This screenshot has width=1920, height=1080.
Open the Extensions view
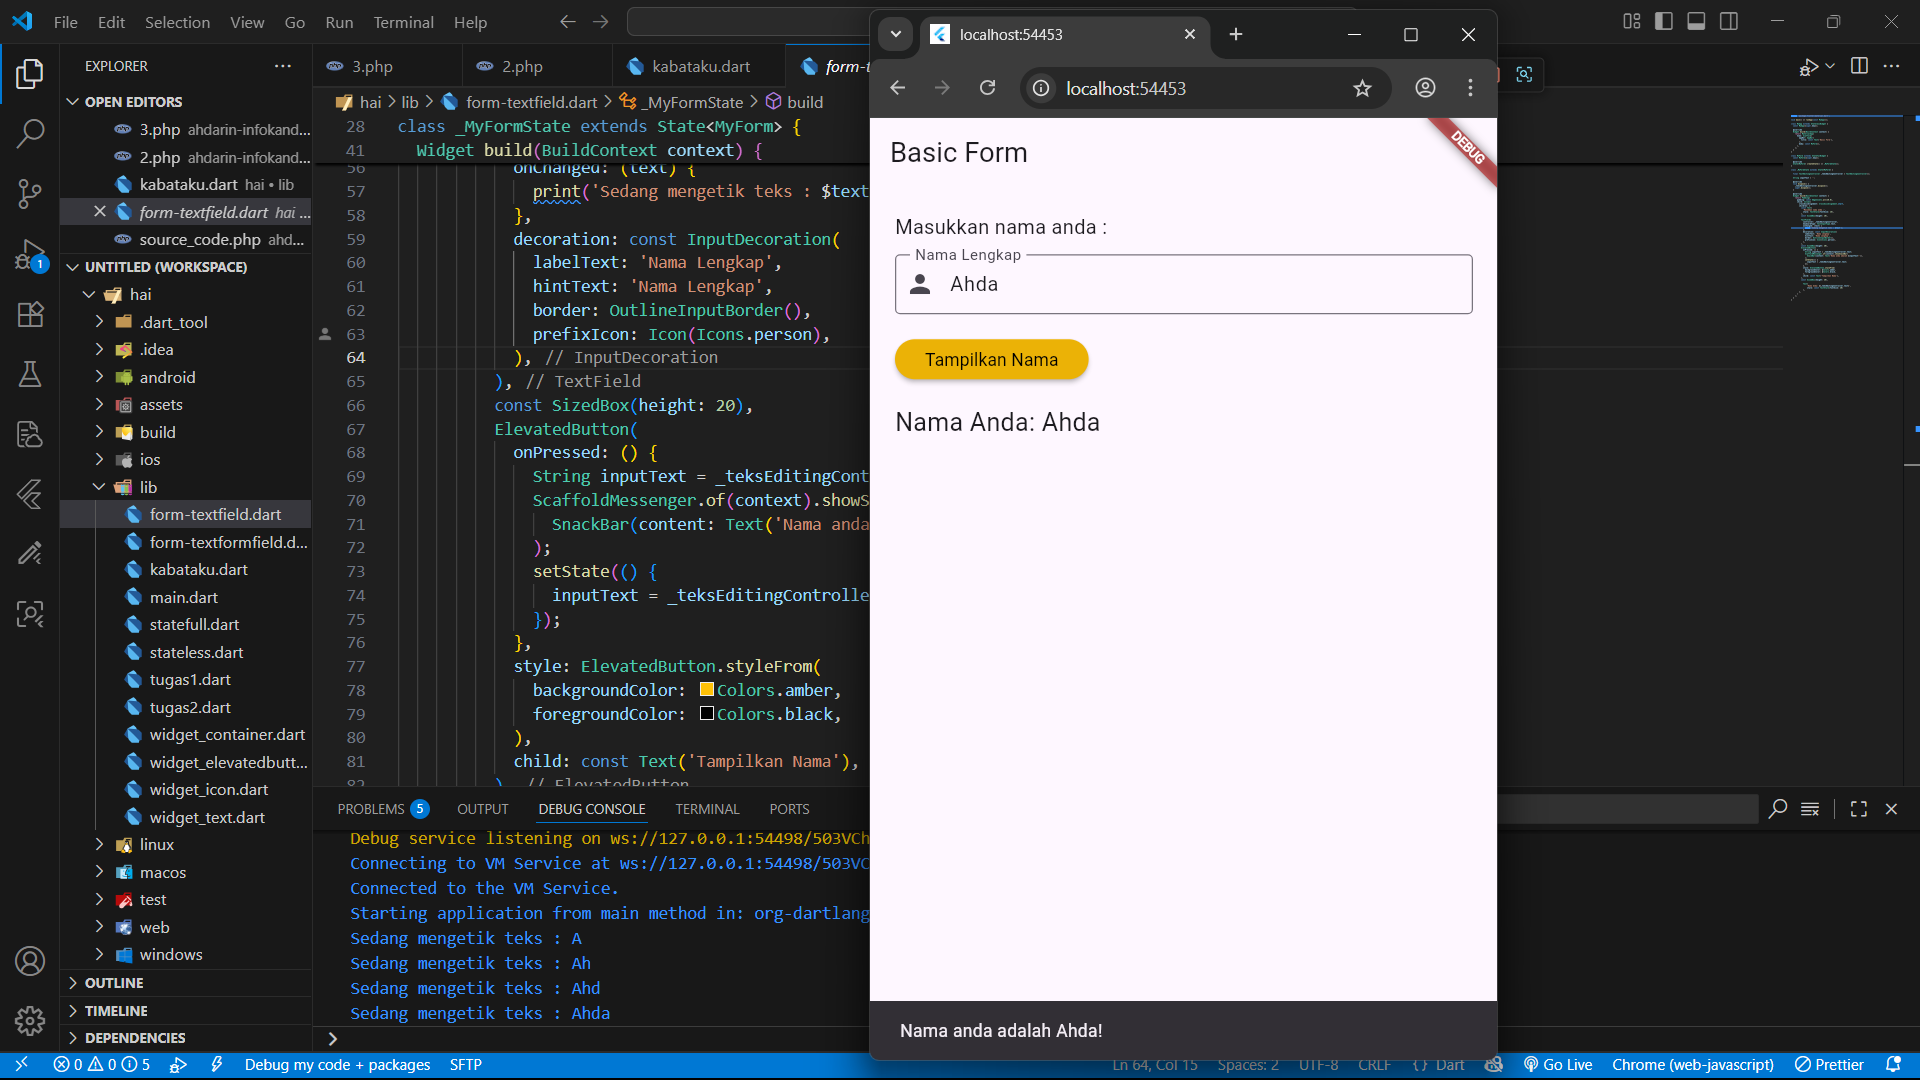[30, 314]
